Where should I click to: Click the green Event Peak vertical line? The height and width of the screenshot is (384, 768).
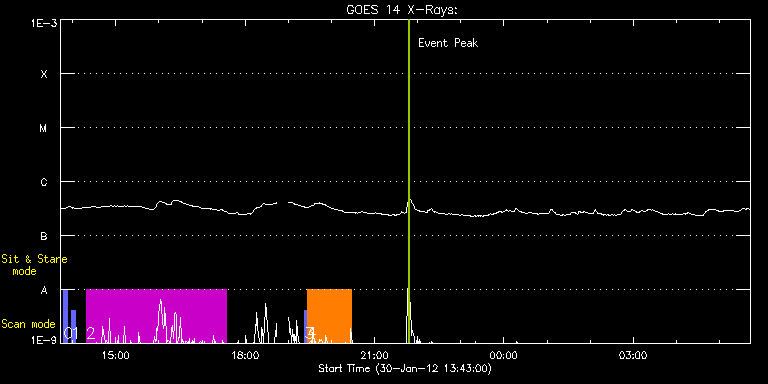coord(408,181)
